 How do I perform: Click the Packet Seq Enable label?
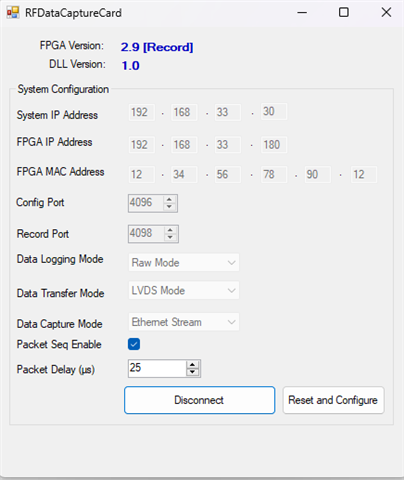[59, 344]
